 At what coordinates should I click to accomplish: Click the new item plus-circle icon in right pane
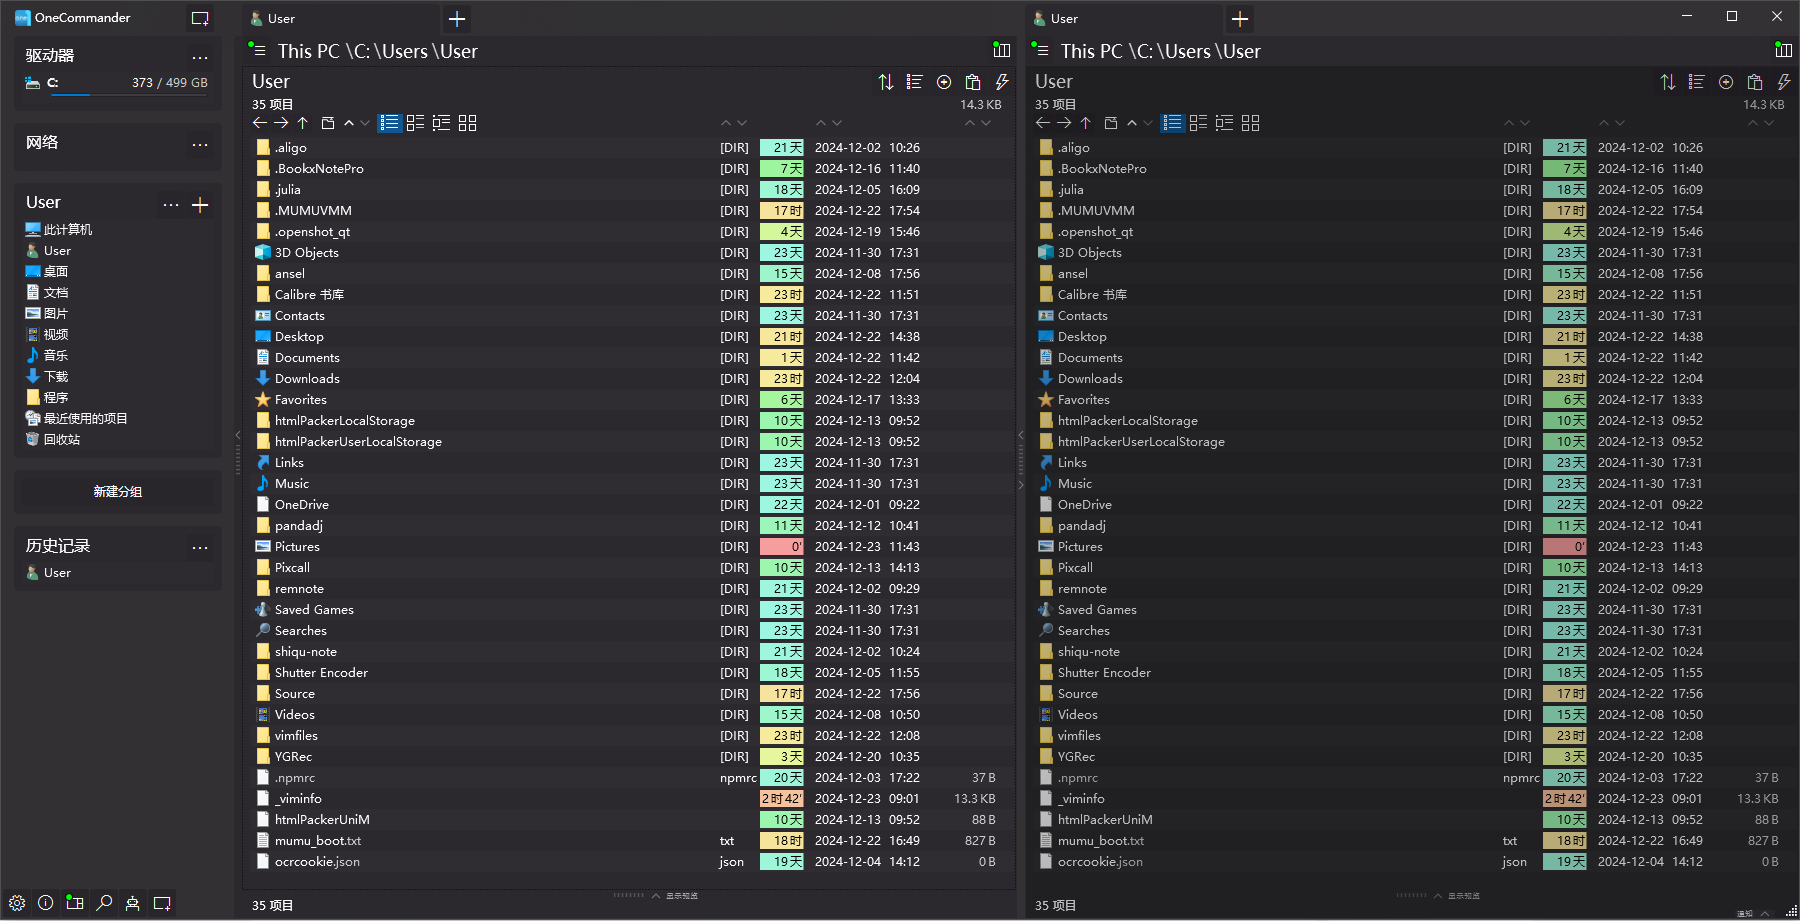pyautogui.click(x=1726, y=82)
